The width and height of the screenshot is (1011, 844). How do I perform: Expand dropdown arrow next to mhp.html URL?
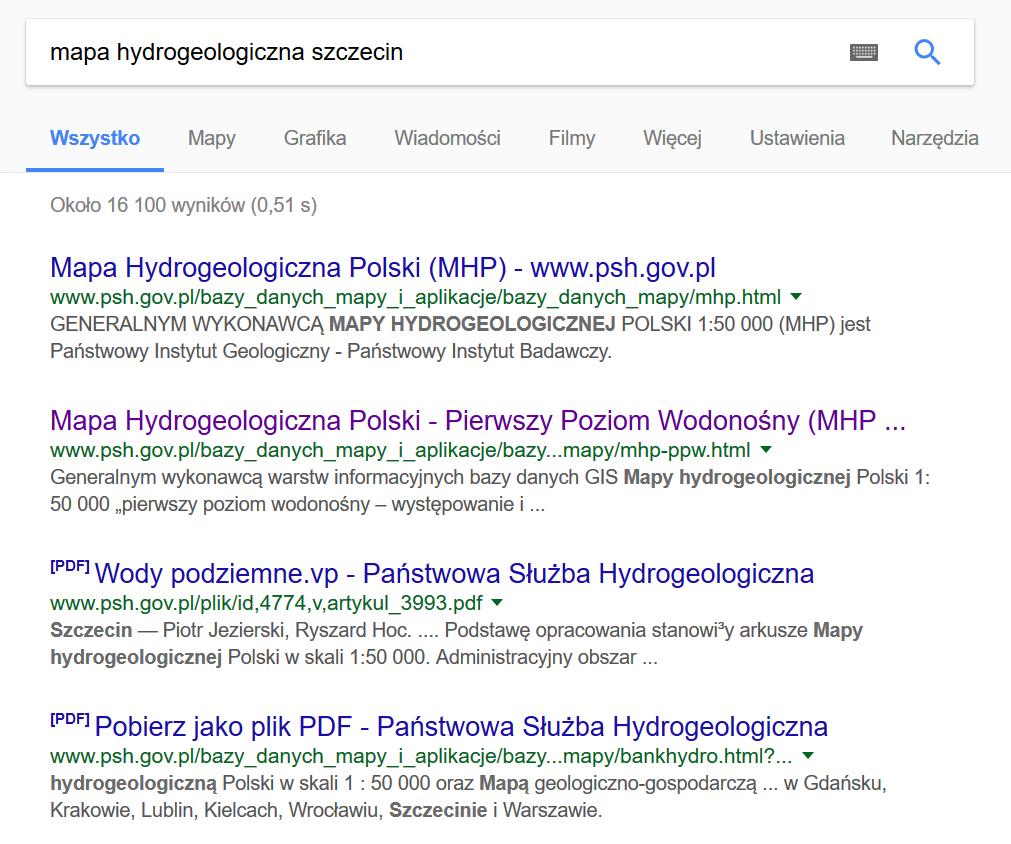[796, 297]
